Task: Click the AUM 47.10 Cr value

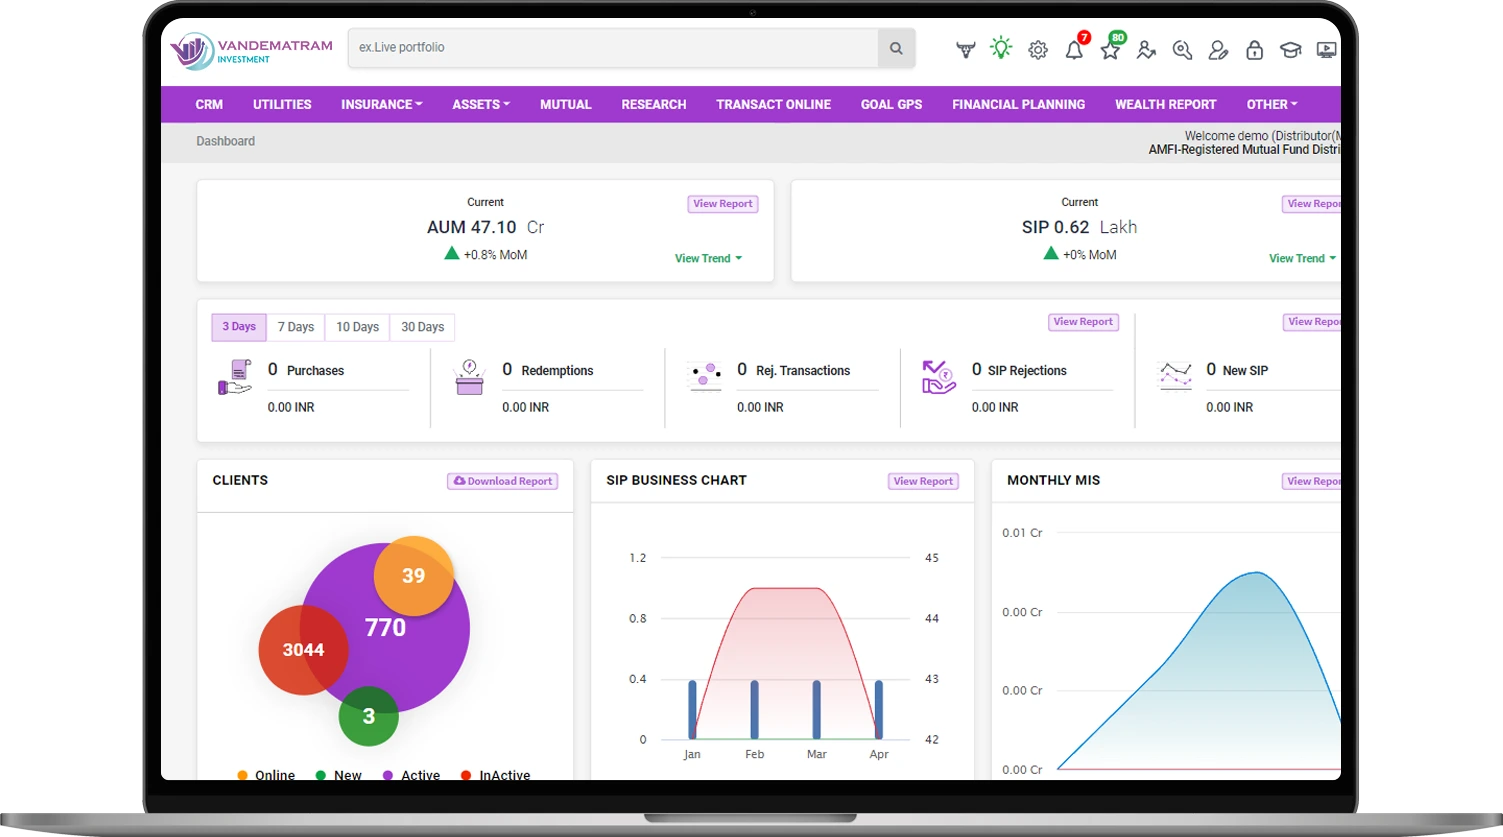Action: pyautogui.click(x=485, y=227)
